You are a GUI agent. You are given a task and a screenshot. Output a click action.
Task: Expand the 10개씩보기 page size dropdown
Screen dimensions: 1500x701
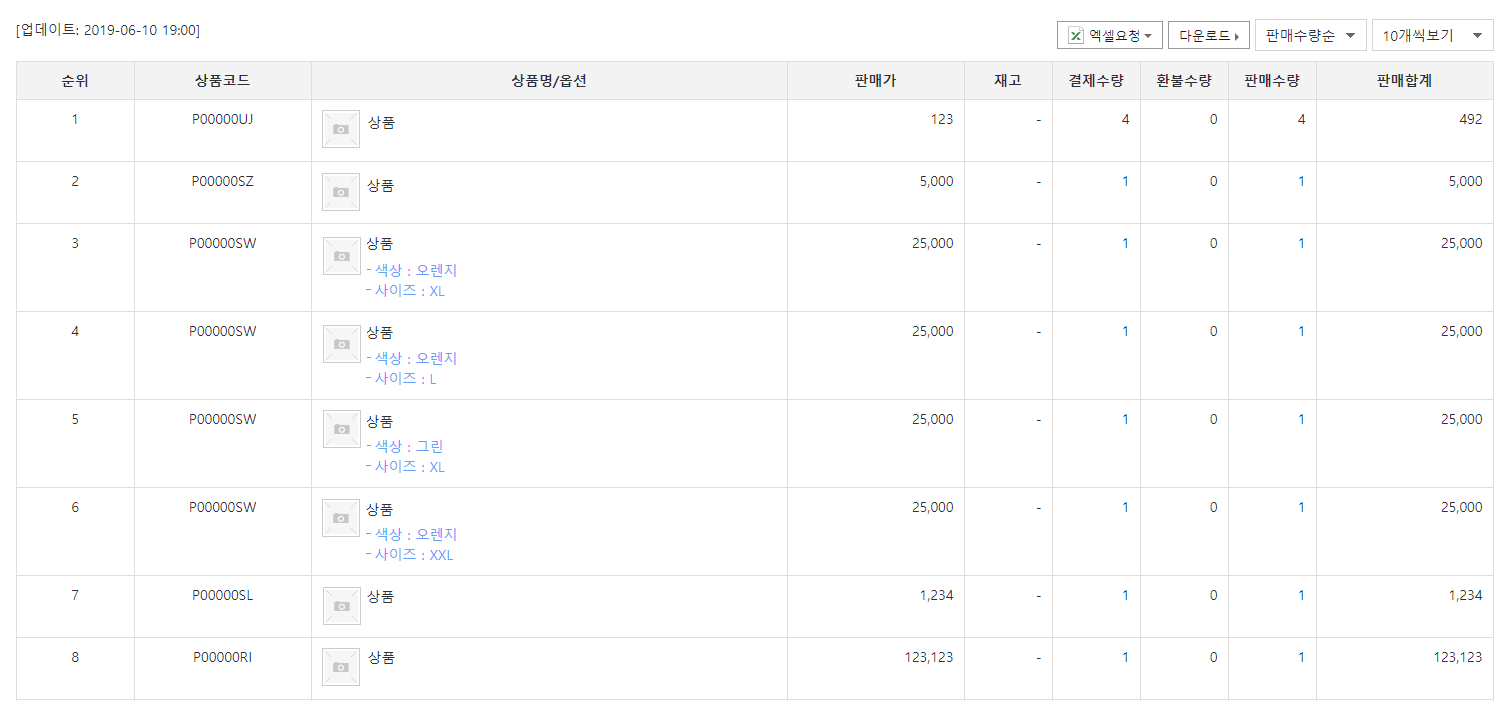(x=1432, y=36)
